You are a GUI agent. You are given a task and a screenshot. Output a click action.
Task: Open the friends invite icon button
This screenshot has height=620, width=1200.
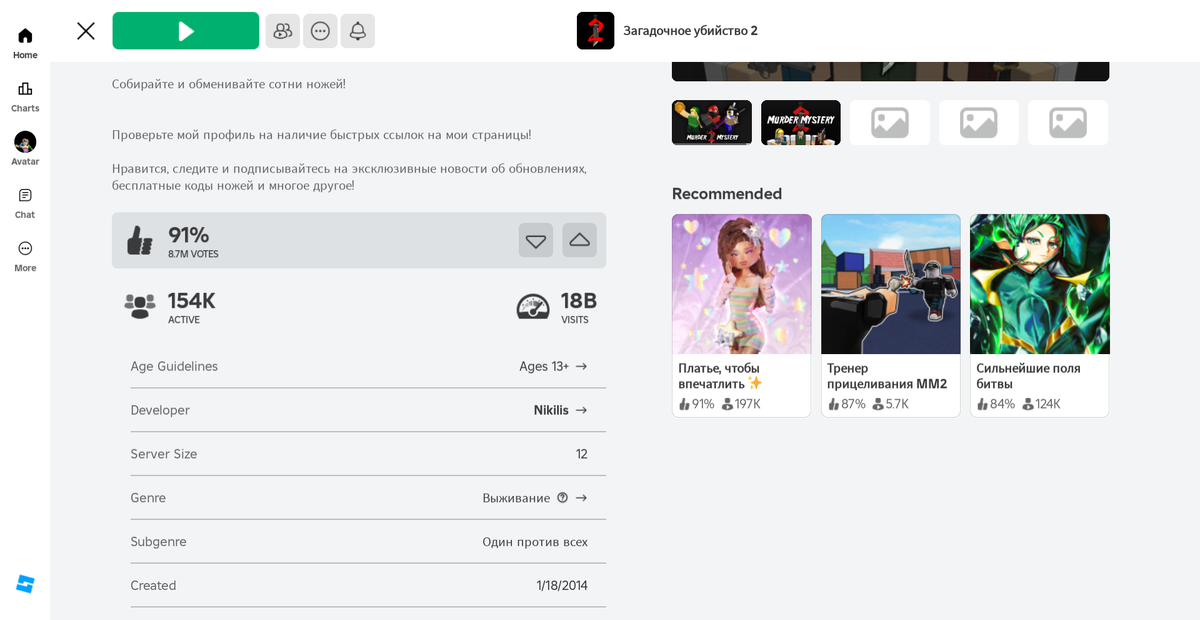283,31
